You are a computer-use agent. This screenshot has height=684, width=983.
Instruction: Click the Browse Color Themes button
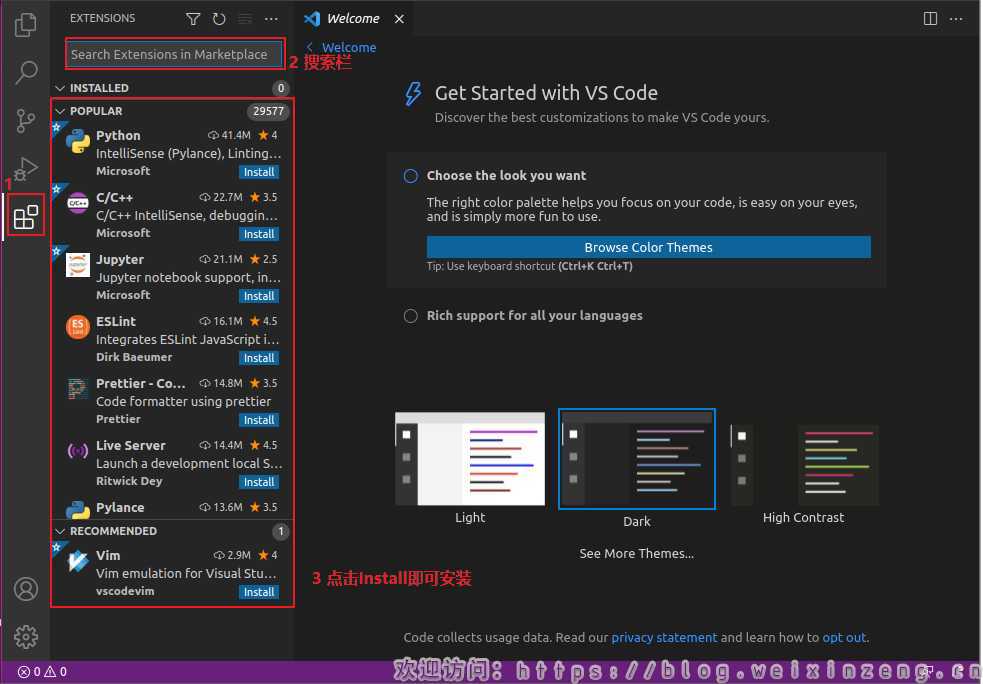[x=648, y=247]
